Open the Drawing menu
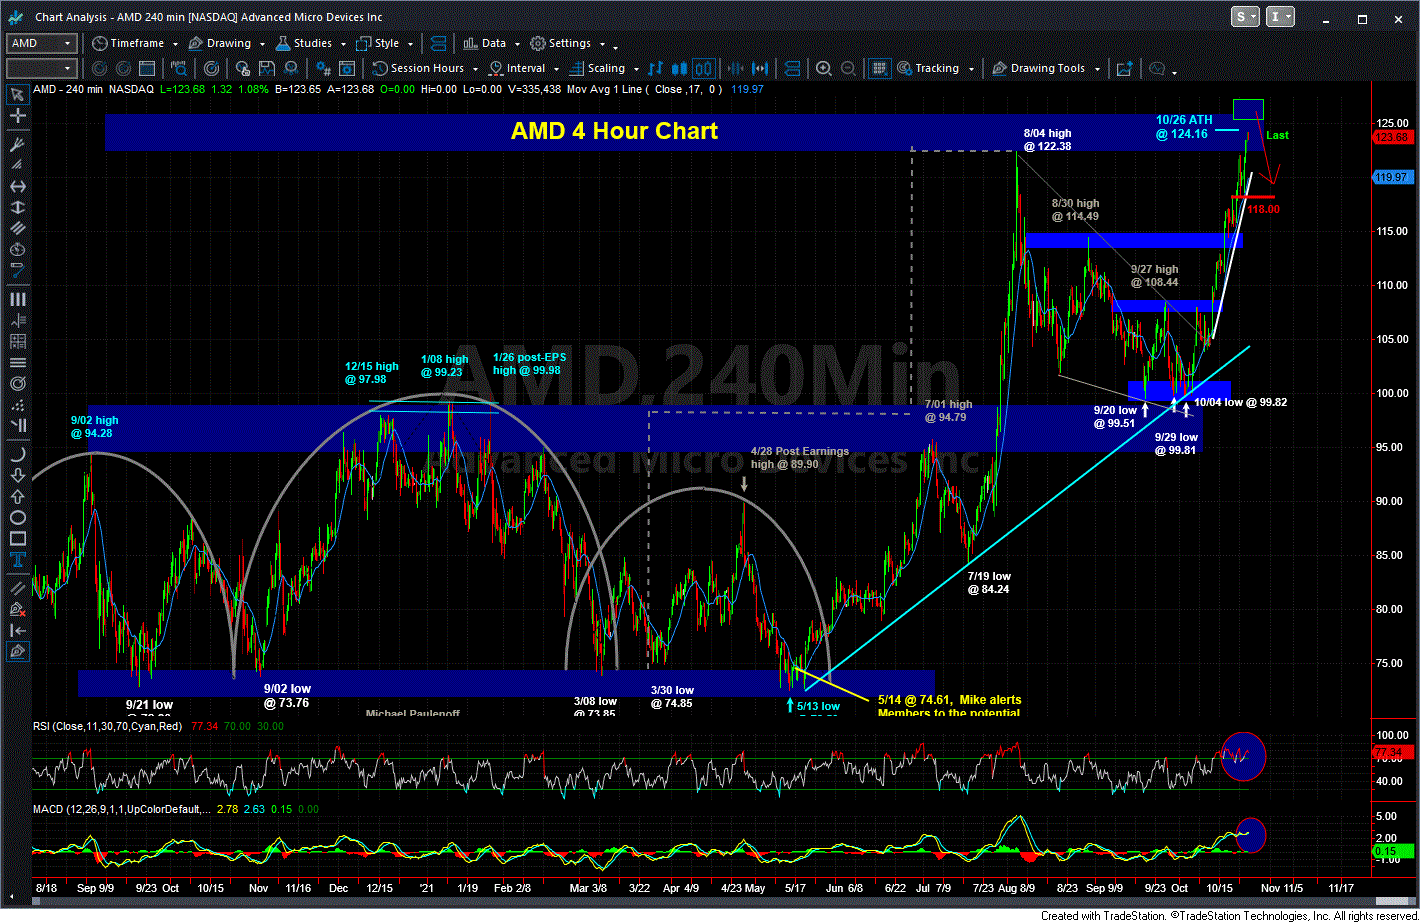This screenshot has height=922, width=1420. coord(220,43)
